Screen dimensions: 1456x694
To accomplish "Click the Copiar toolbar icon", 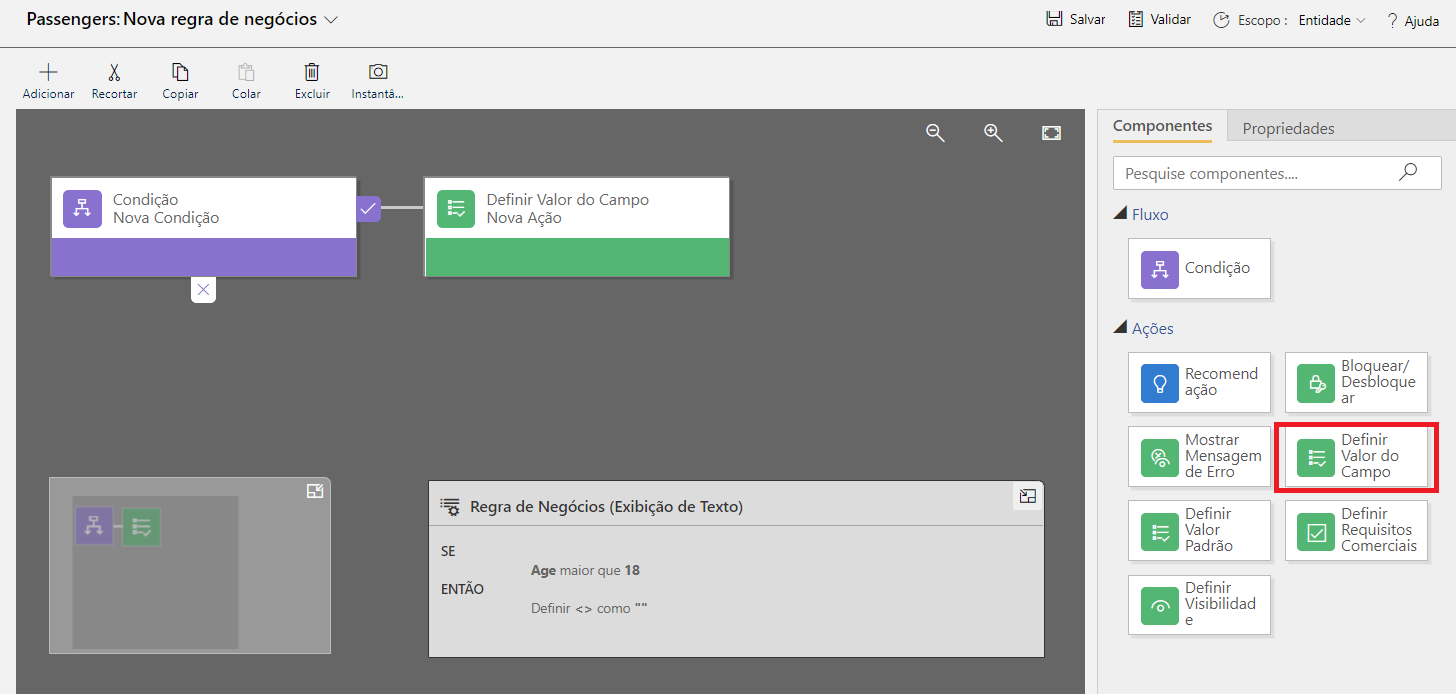I will 180,72.
